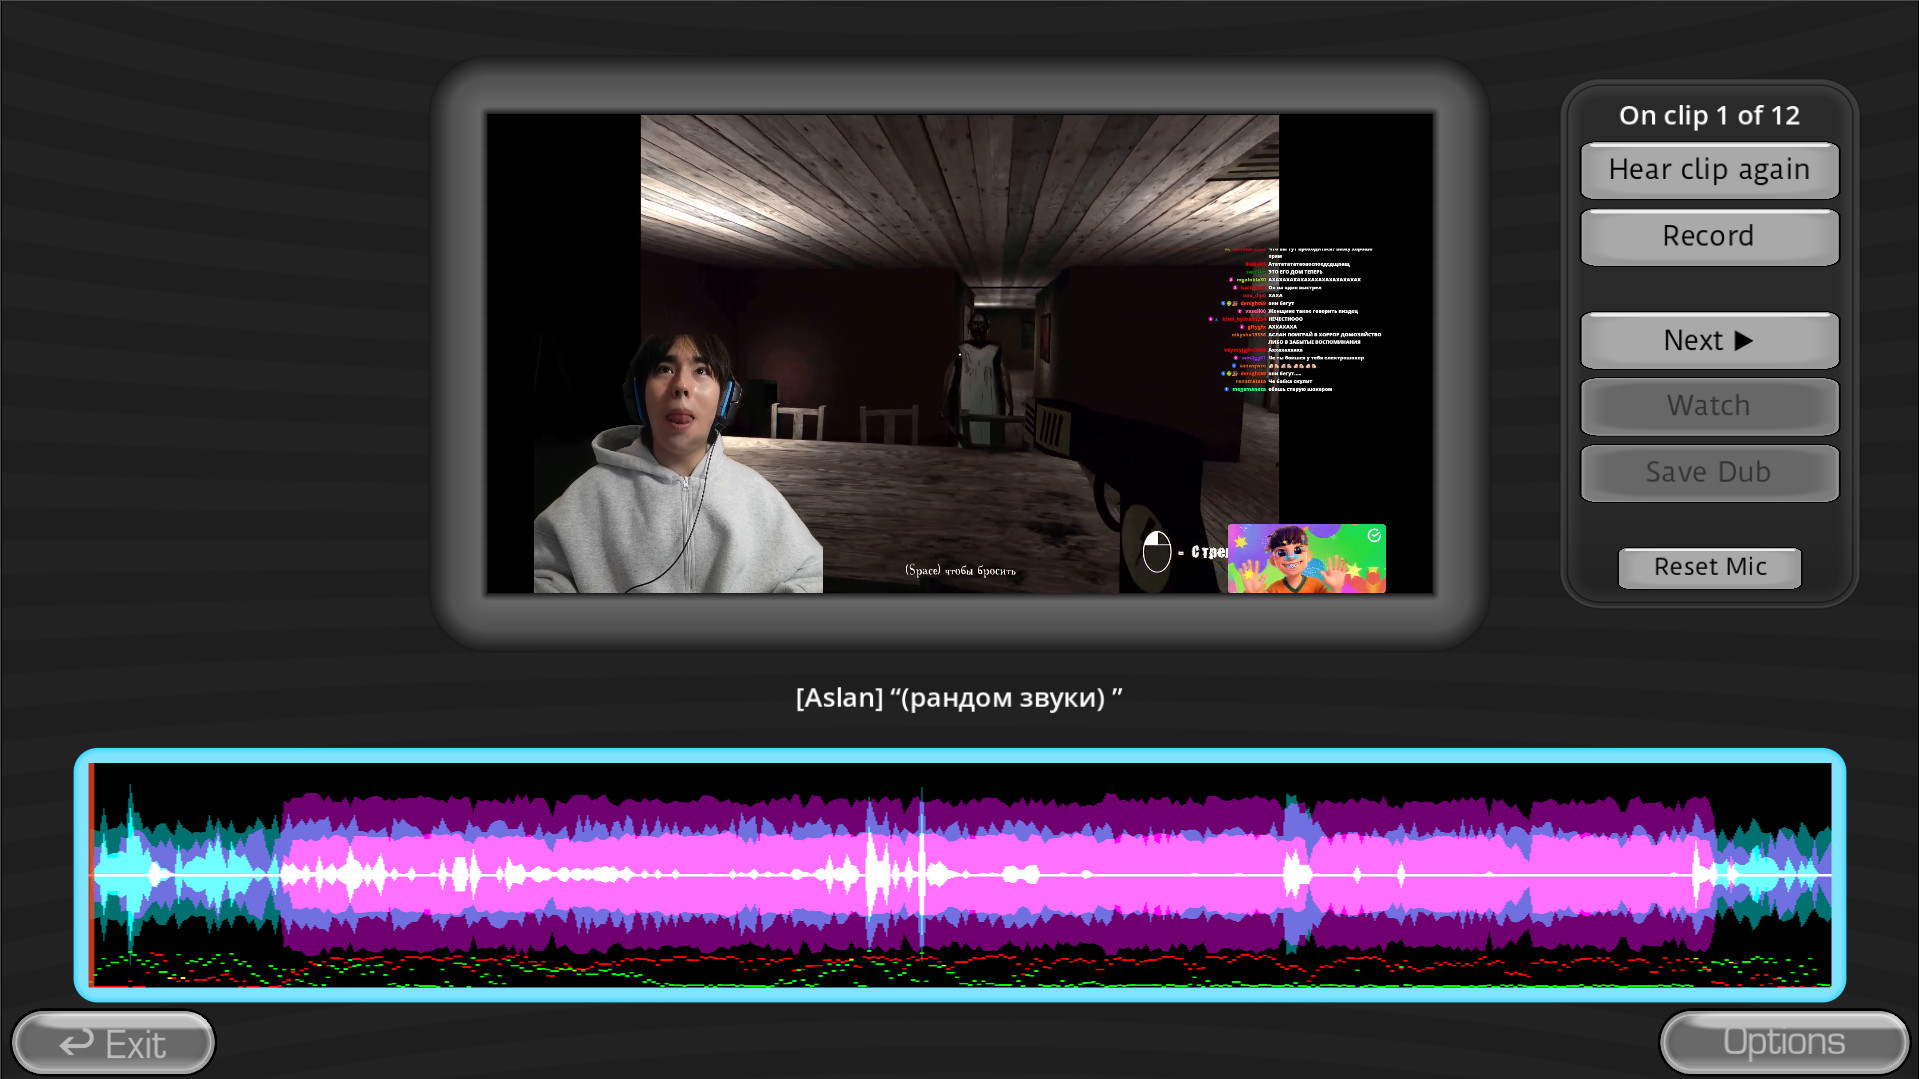This screenshot has height=1079, width=1919.
Task: Click the return arrow icon on Exit
Action: click(76, 1044)
